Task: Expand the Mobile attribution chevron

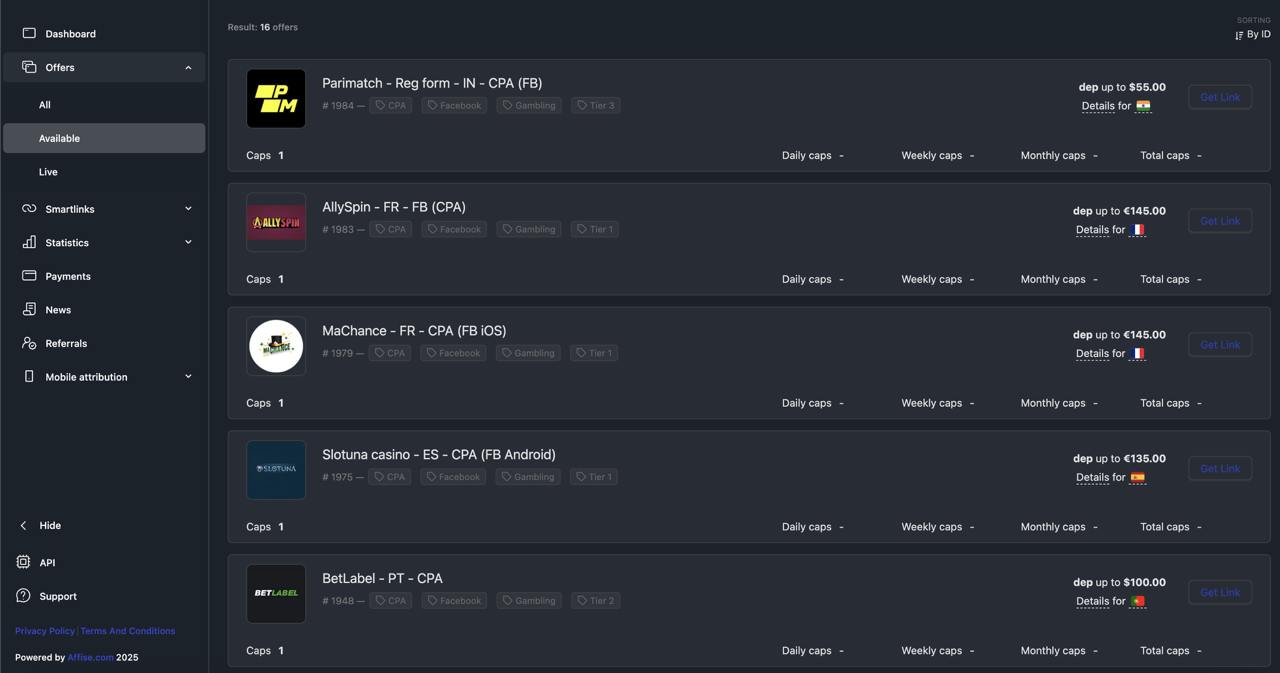Action: pyautogui.click(x=188, y=377)
